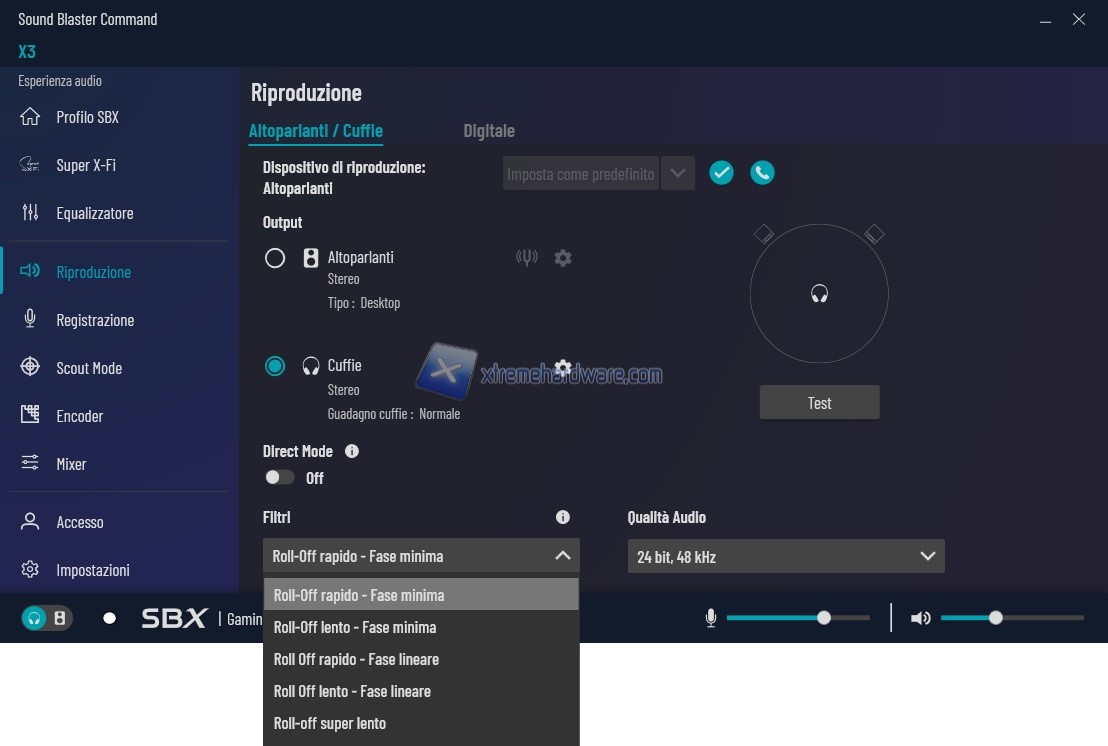Expand the Imposta come predefinito dropdown arrow

[678, 173]
